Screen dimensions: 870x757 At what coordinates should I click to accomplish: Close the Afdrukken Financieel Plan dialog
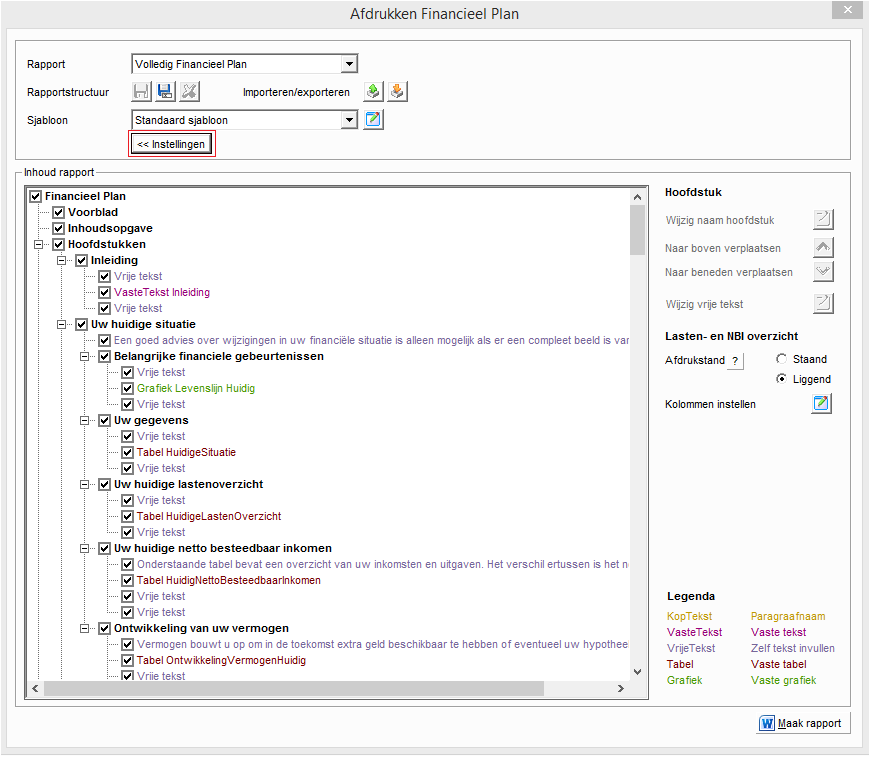point(847,9)
